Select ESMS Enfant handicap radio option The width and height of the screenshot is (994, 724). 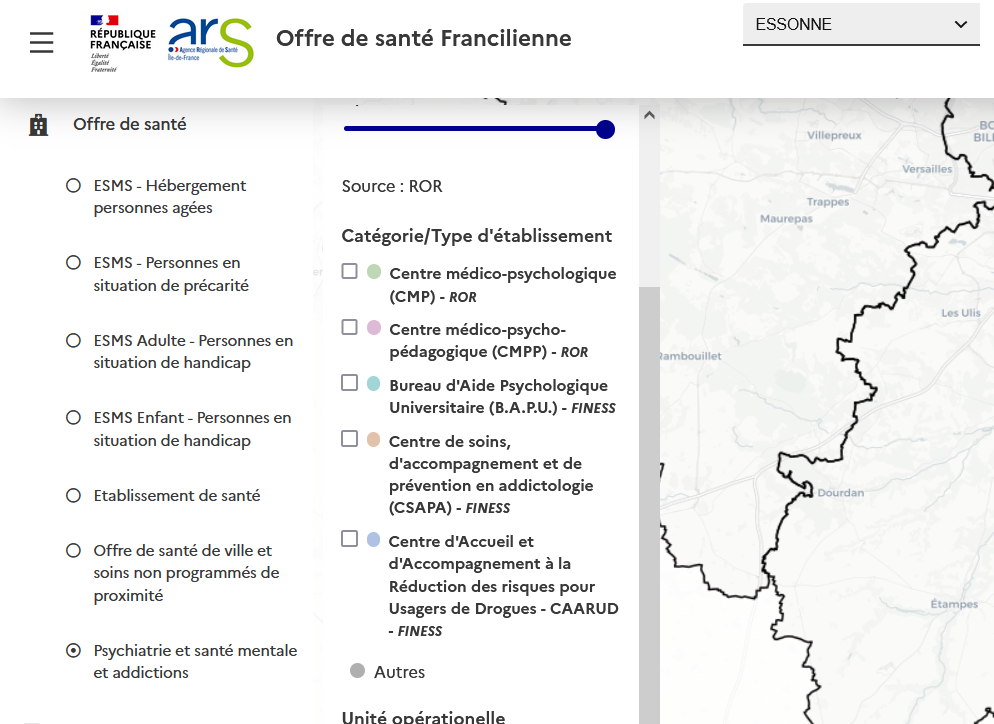[74, 418]
